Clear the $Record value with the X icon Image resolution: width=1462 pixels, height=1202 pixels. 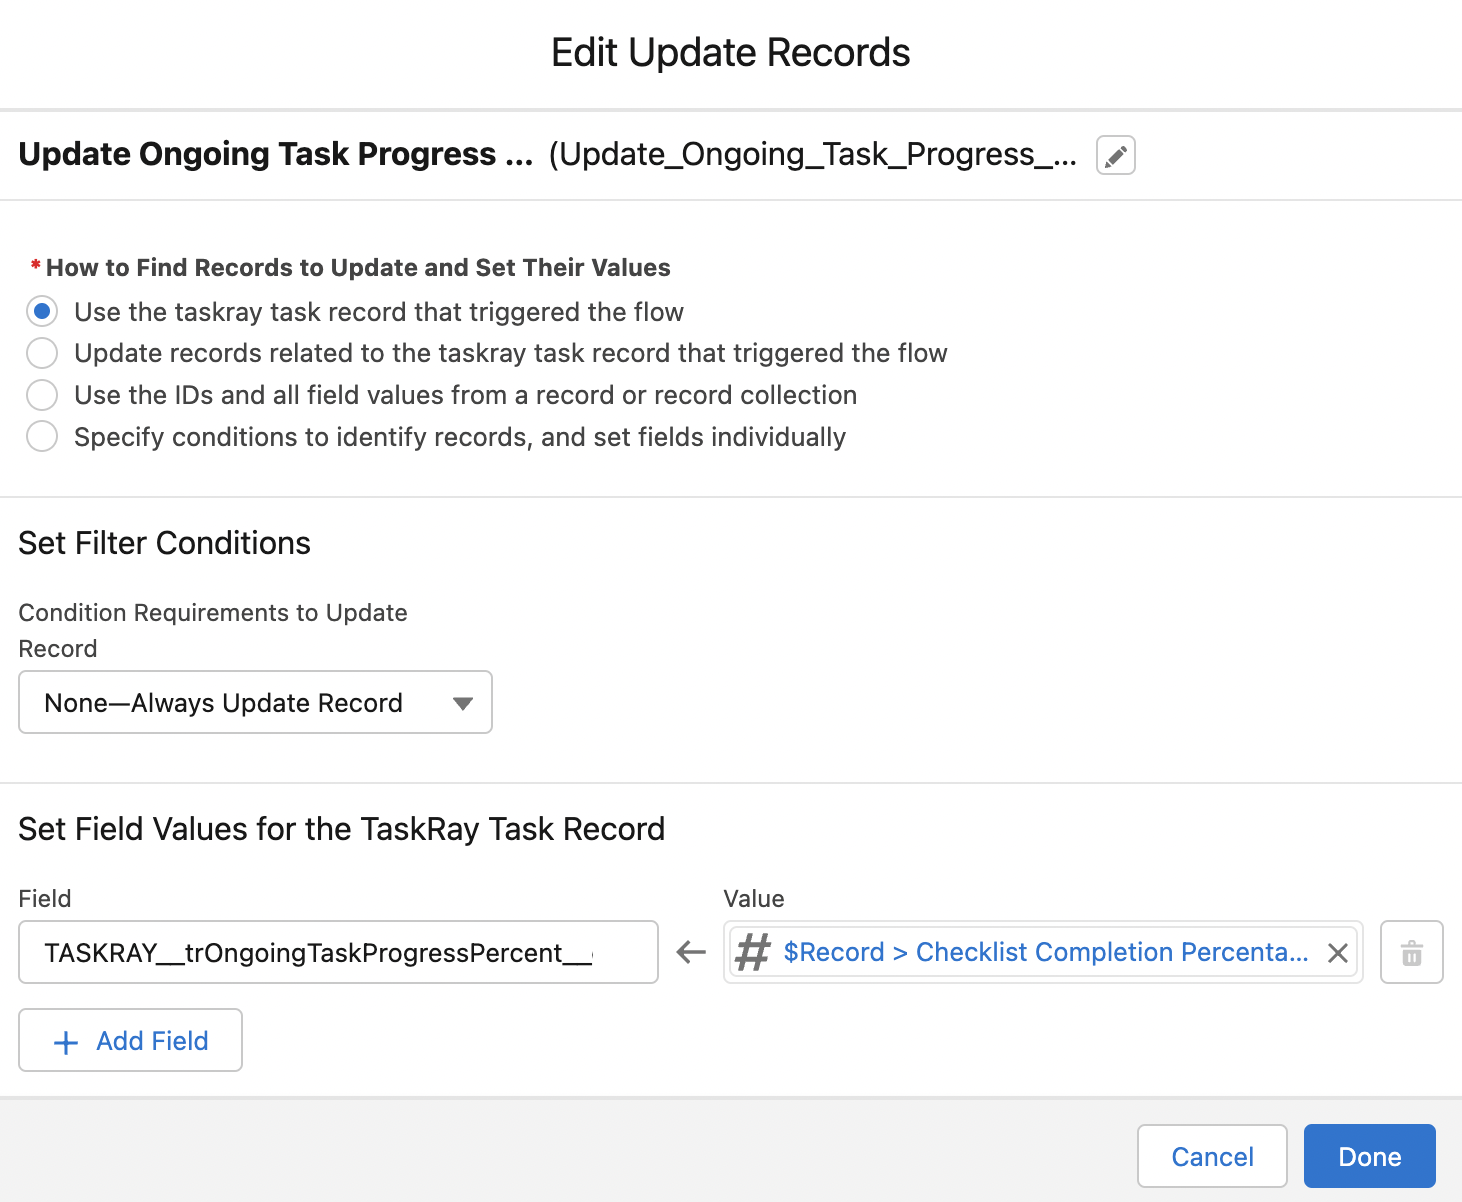[1337, 953]
